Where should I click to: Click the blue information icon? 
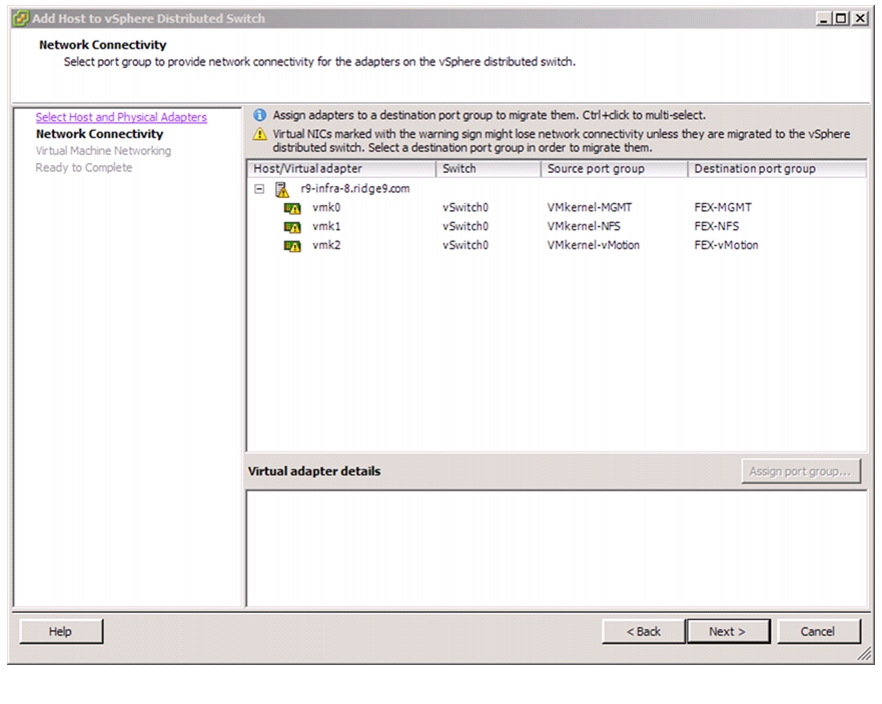coord(259,115)
